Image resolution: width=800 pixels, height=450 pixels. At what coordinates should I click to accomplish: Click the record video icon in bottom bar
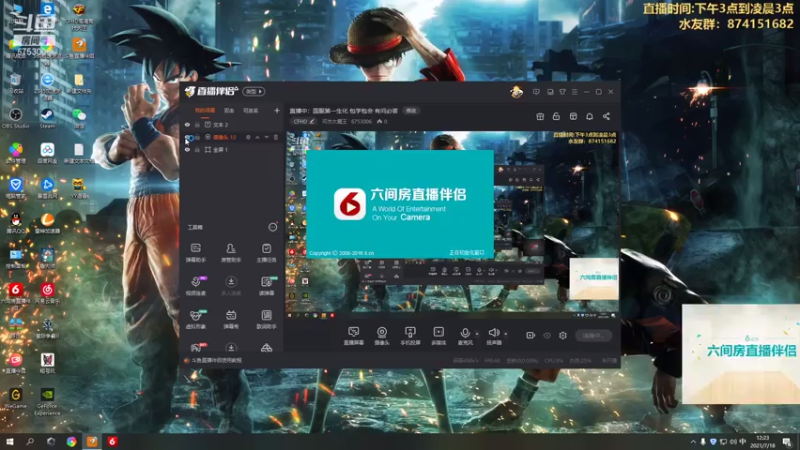[531, 335]
